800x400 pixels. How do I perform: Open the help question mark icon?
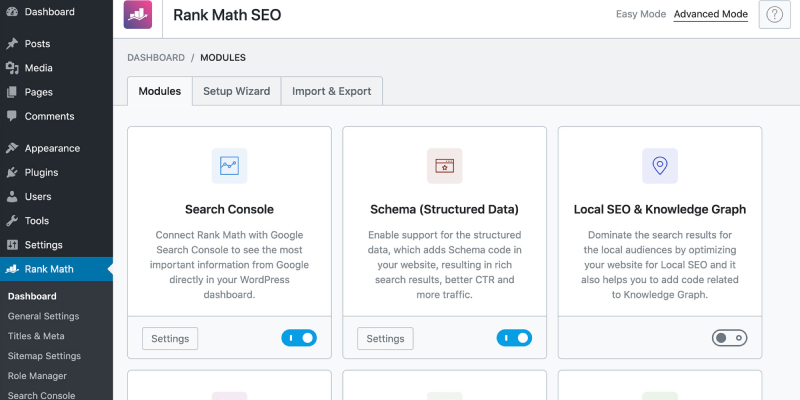pyautogui.click(x=774, y=14)
